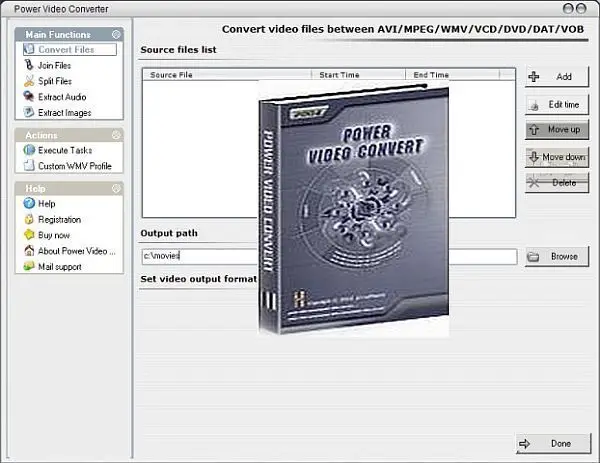The width and height of the screenshot is (600, 463).
Task: Open the Registration link
Action: (59, 220)
